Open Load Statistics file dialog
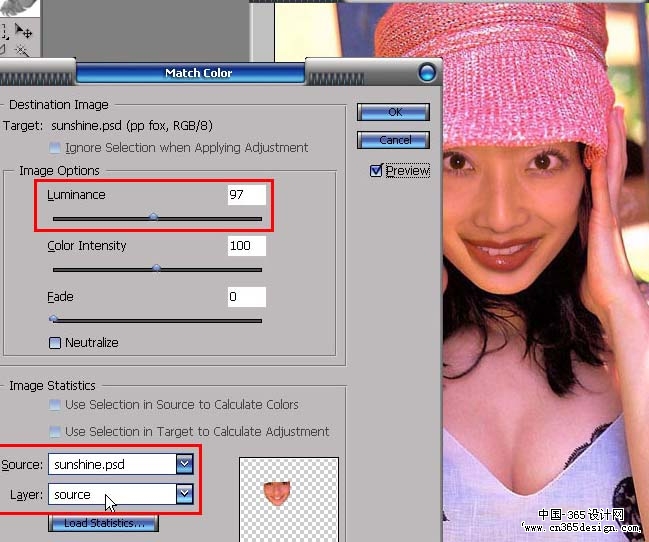 pyautogui.click(x=103, y=523)
